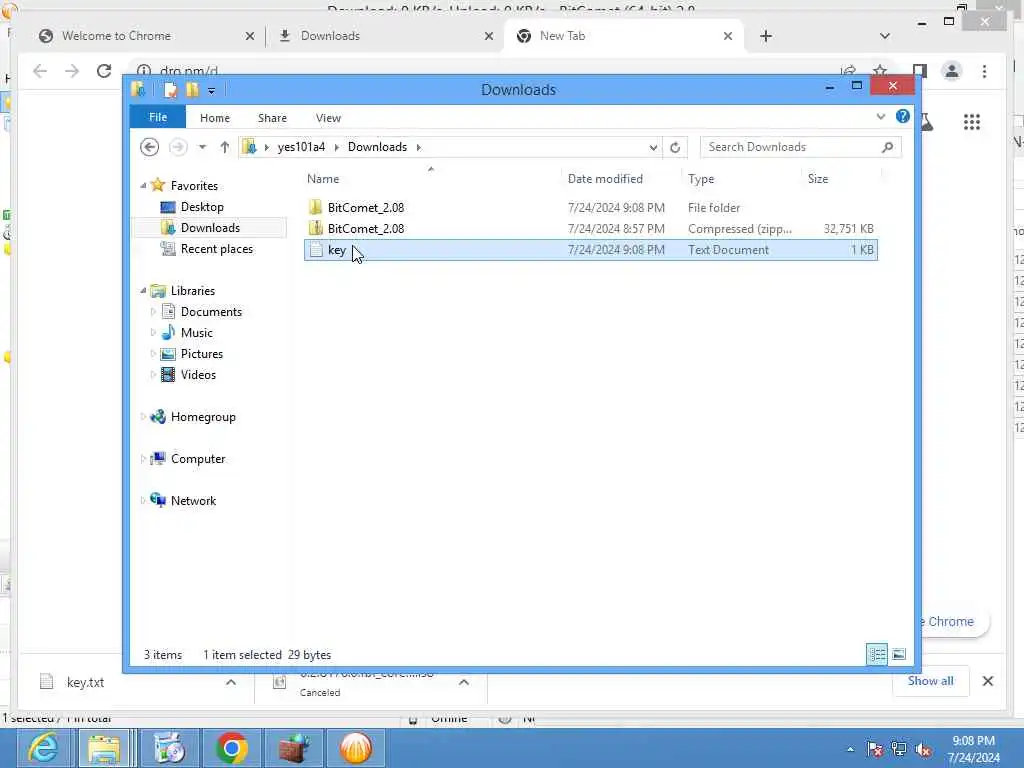This screenshot has width=1024, height=768.
Task: Open the Videos library
Action: (x=198, y=374)
